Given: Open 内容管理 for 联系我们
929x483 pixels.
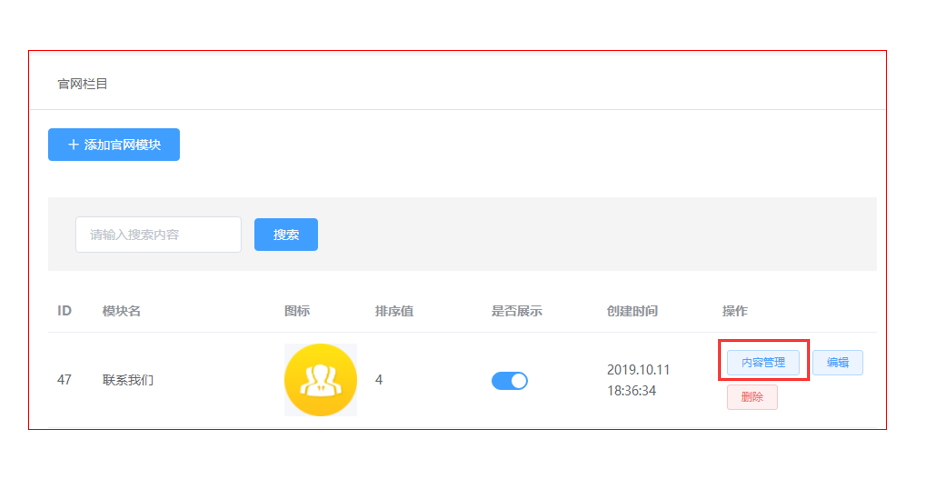Looking at the screenshot, I should pos(763,362).
